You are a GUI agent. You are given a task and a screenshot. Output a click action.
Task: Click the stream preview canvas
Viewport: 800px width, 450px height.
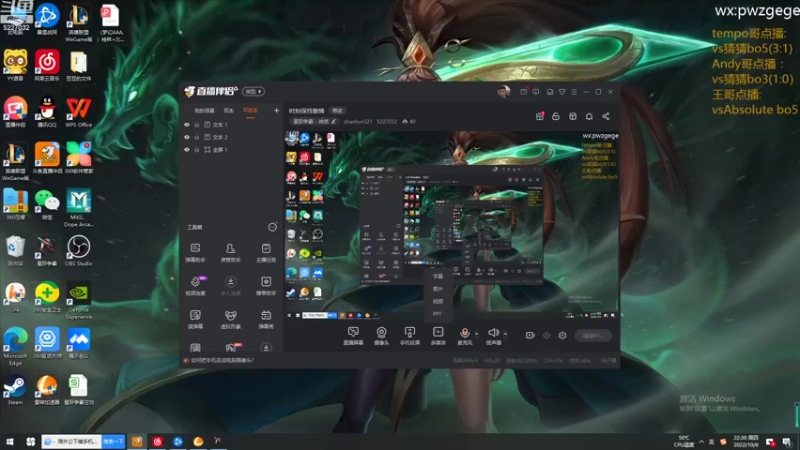pos(452,226)
